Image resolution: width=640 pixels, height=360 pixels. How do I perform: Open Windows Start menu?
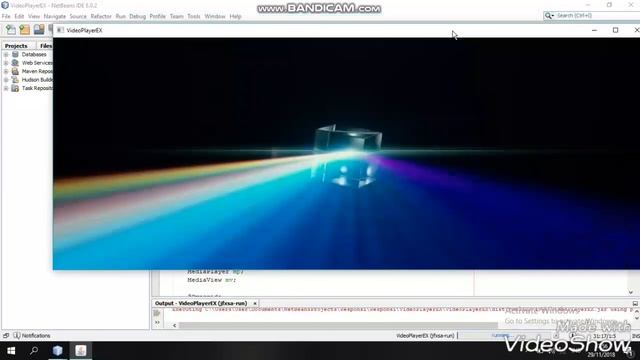coord(11,351)
